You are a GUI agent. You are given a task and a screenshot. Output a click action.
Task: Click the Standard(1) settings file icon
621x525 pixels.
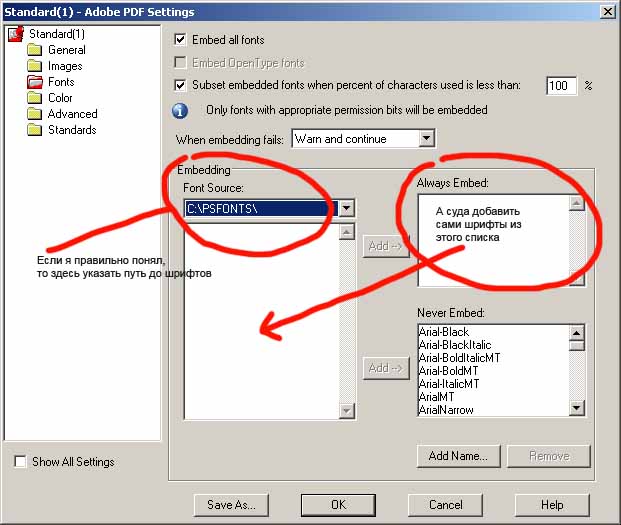click(15, 34)
